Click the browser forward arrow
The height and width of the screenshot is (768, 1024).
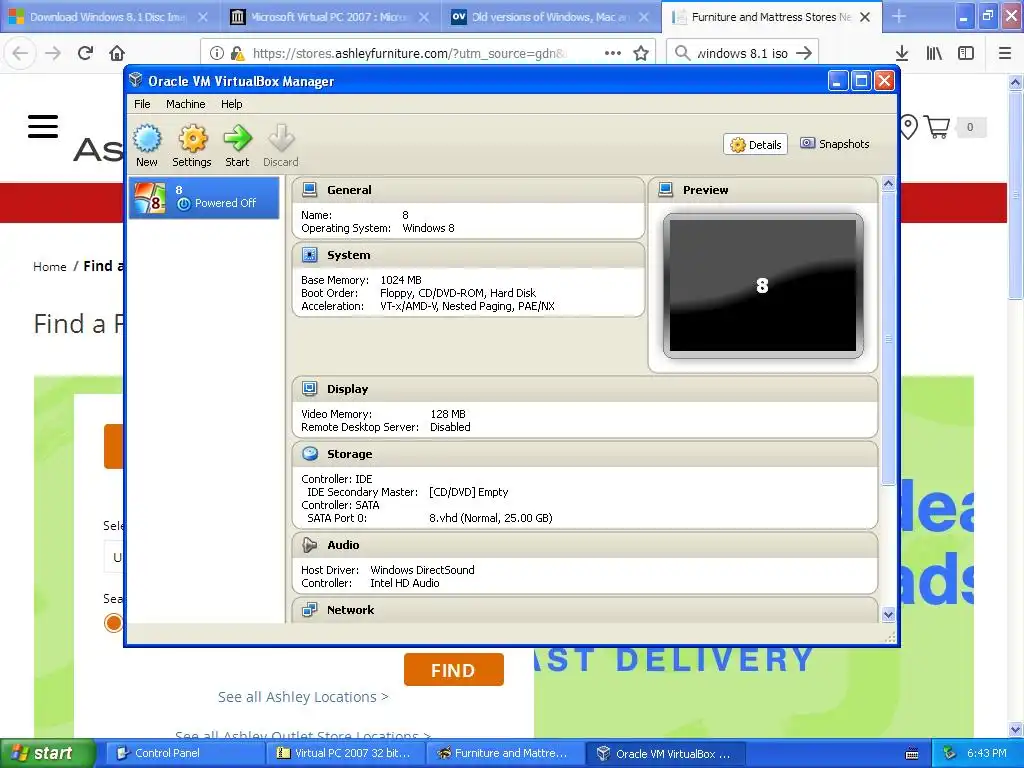click(x=53, y=53)
